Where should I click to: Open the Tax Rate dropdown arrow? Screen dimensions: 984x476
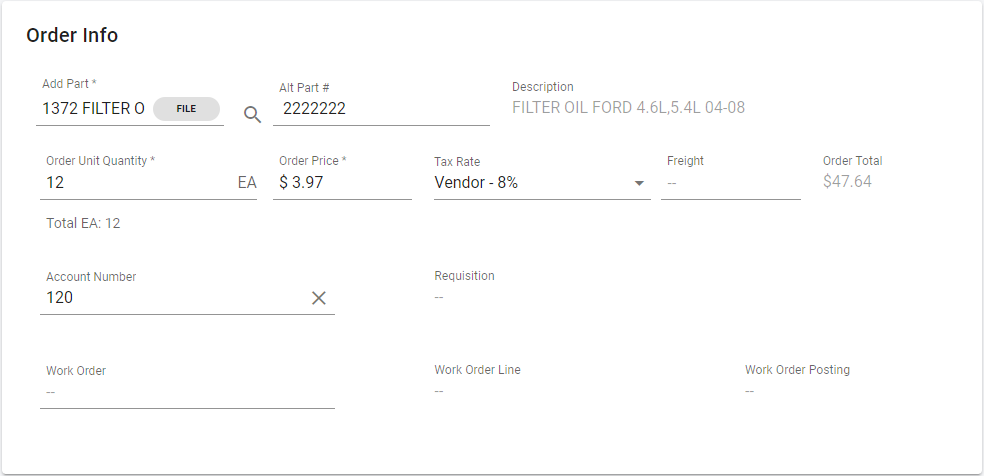[638, 183]
